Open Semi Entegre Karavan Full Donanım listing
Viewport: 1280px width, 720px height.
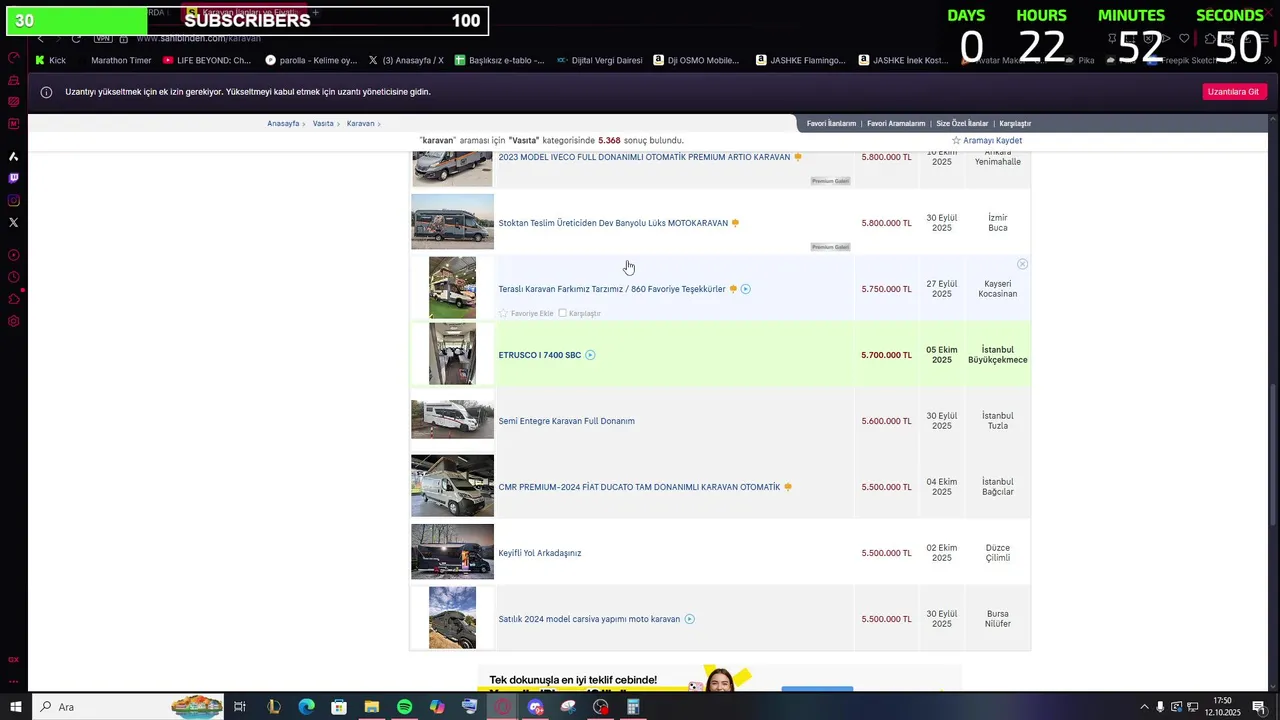pos(567,421)
